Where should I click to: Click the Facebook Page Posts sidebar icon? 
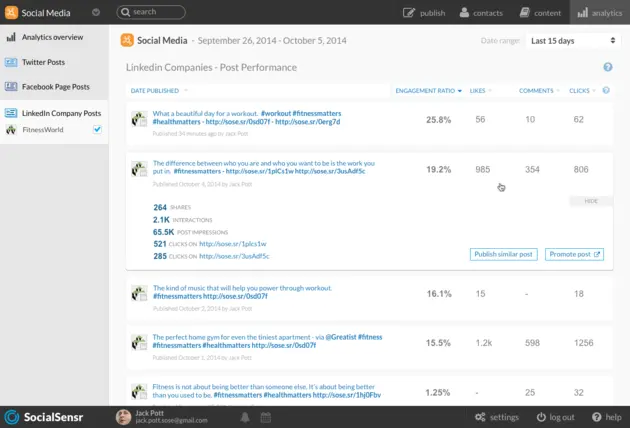click(x=11, y=86)
